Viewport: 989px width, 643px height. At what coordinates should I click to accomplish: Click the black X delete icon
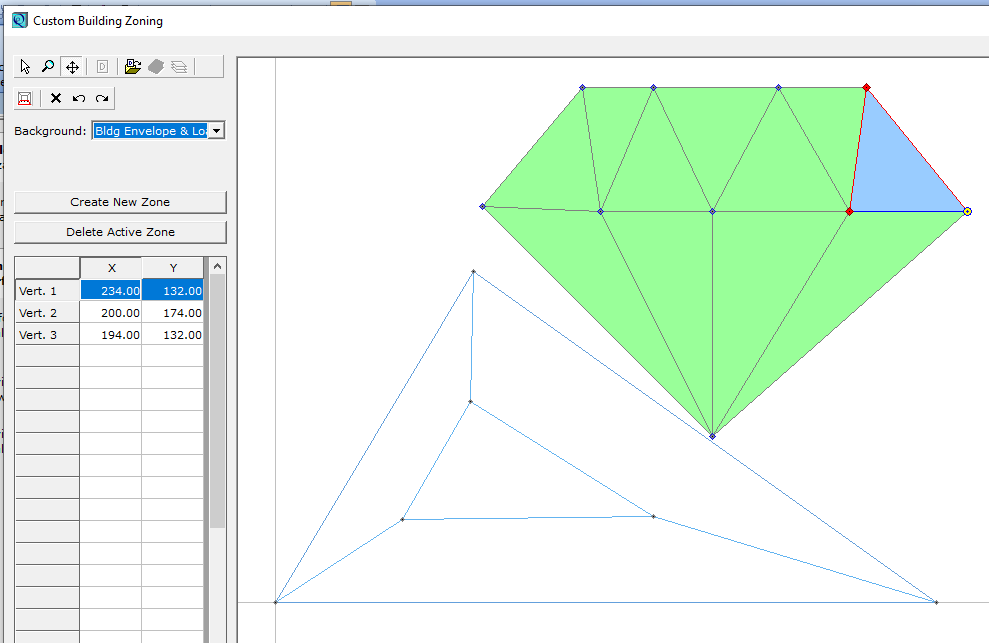click(x=56, y=98)
